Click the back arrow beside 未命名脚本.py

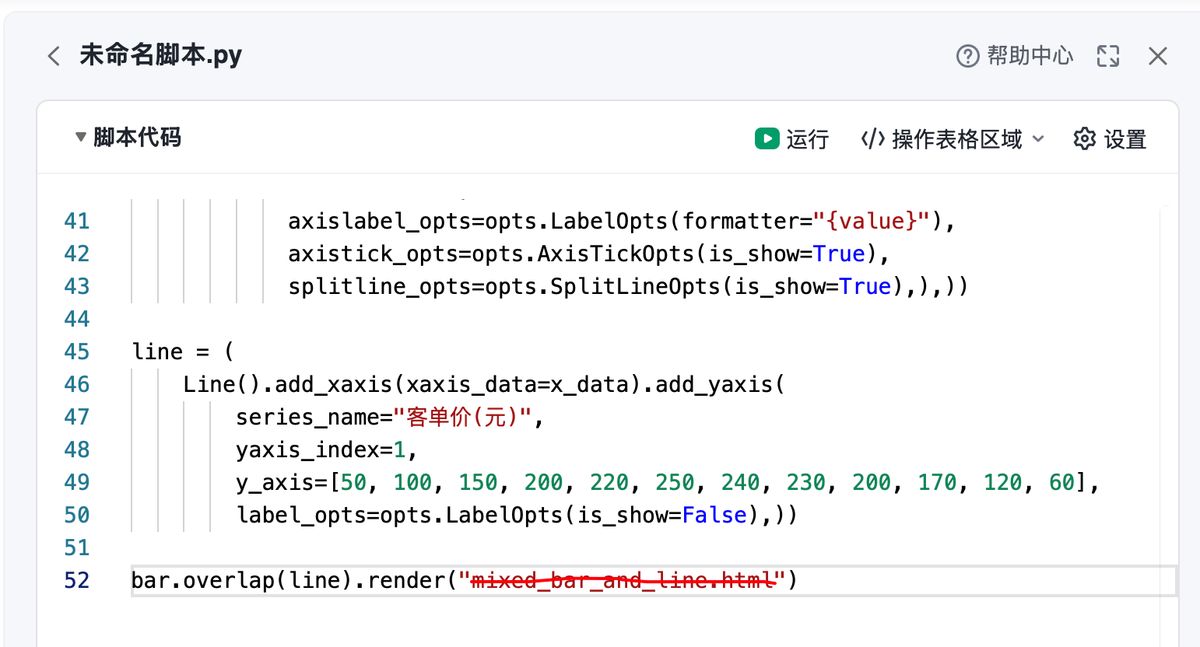[x=54, y=56]
